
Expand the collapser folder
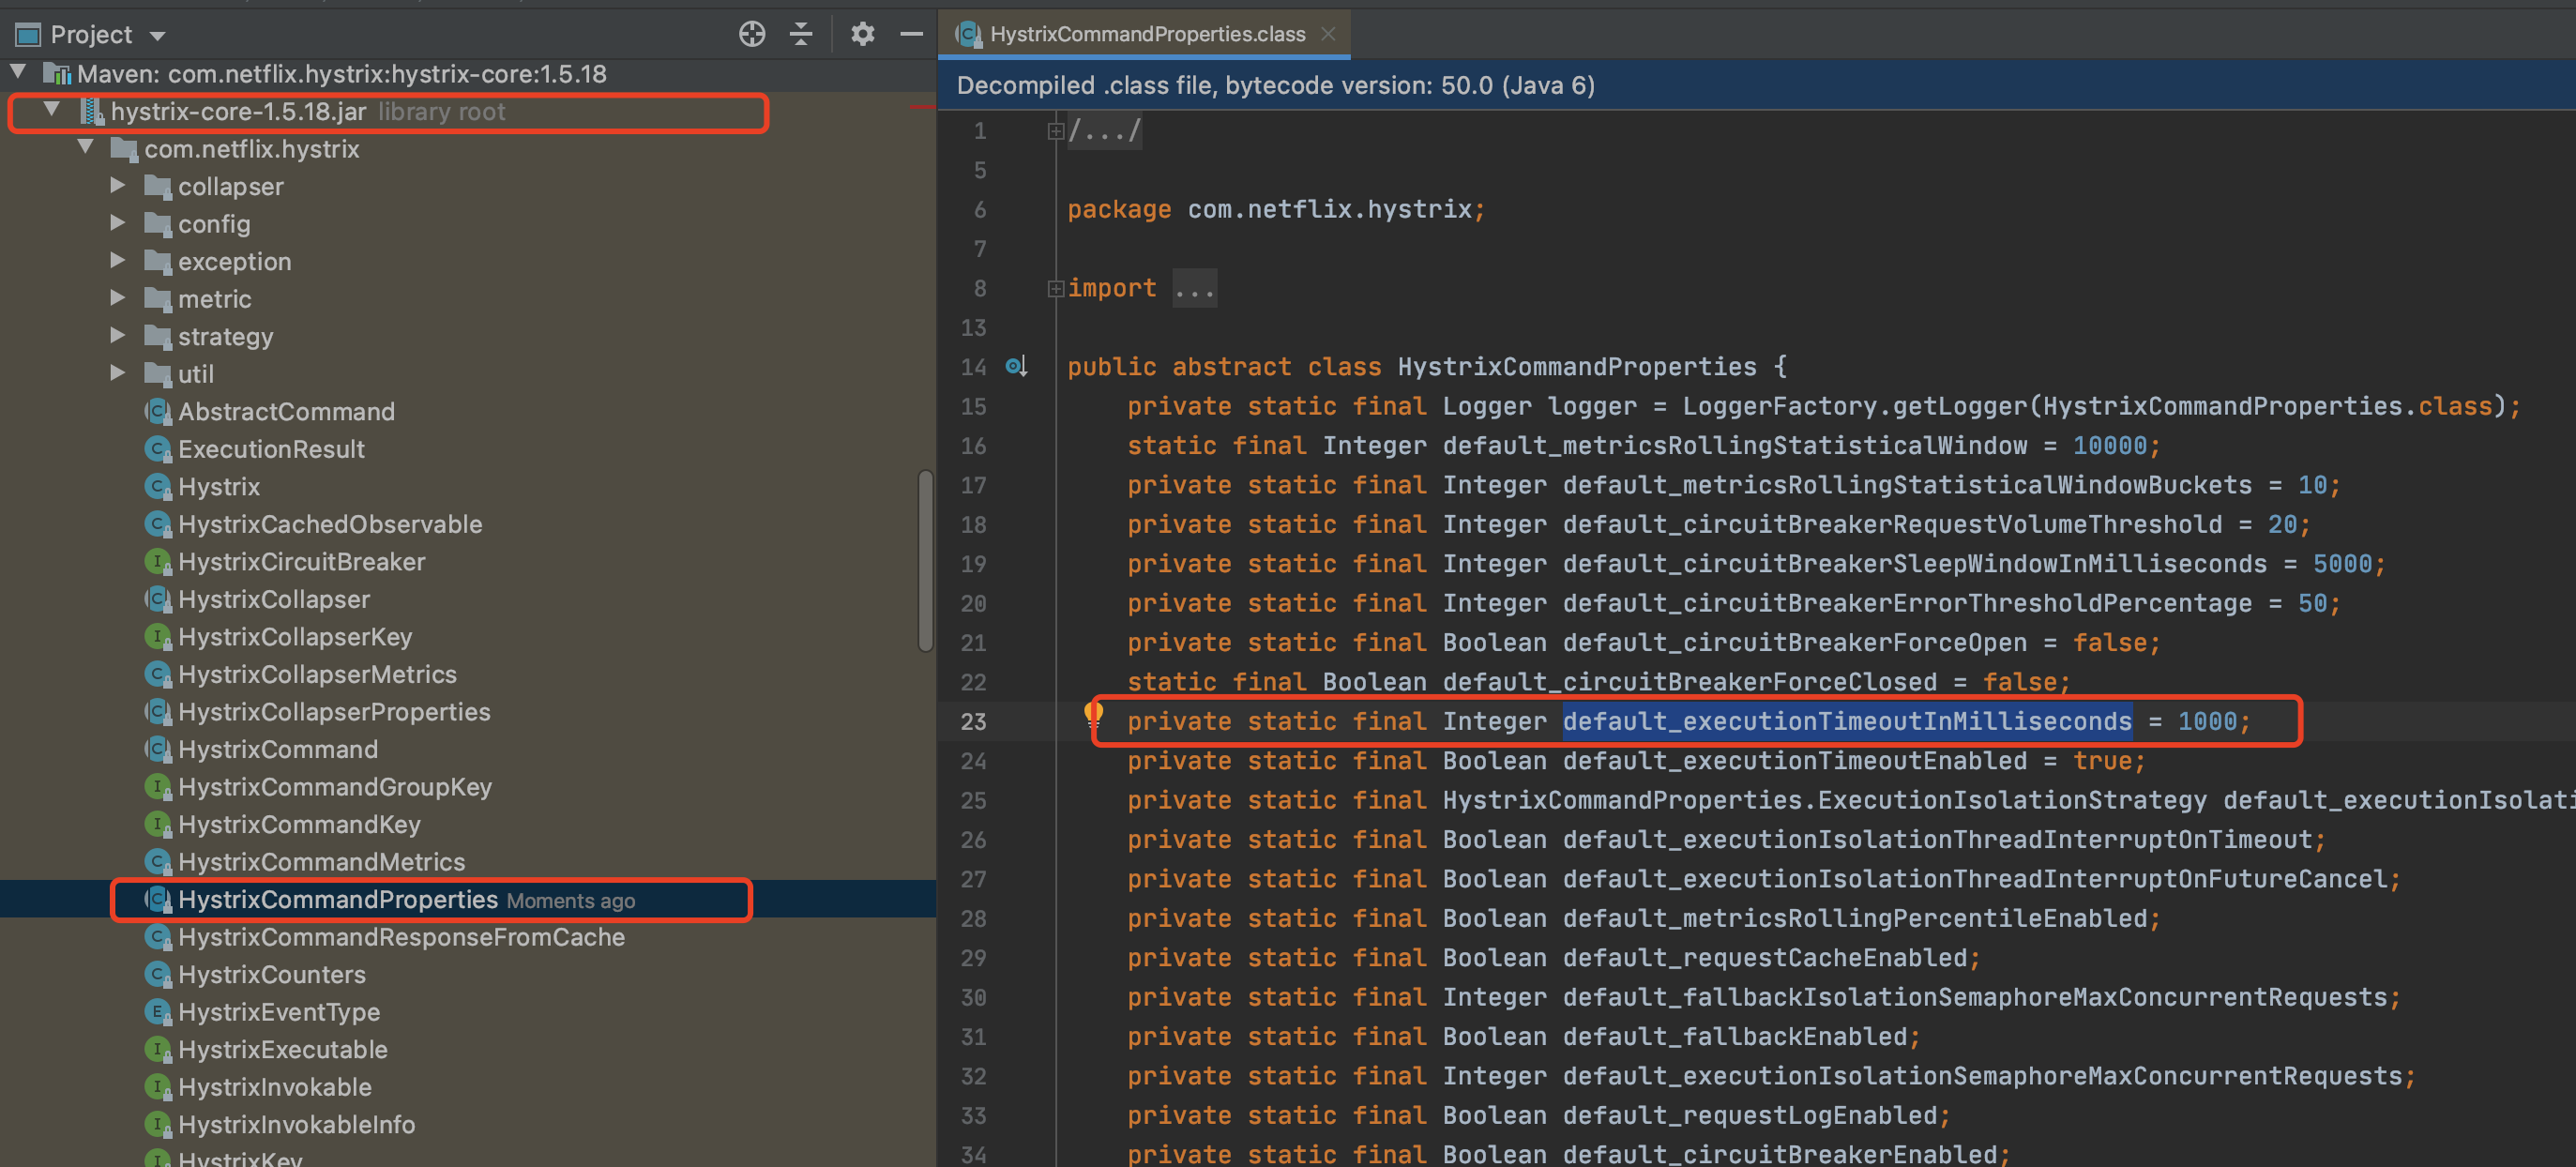pyautogui.click(x=118, y=185)
